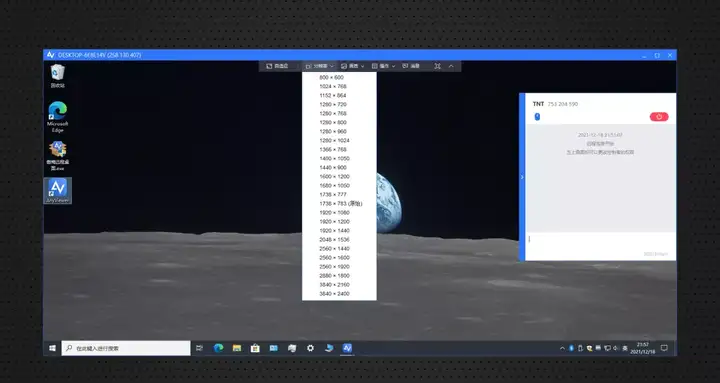Pick 1920 × 1080 resolution
The height and width of the screenshot is (383, 720).
click(x=339, y=213)
